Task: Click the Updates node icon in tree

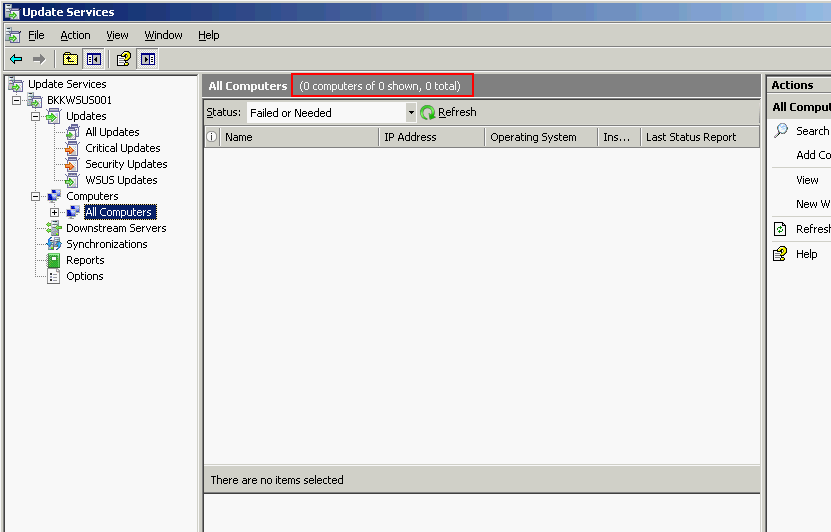Action: [x=54, y=116]
